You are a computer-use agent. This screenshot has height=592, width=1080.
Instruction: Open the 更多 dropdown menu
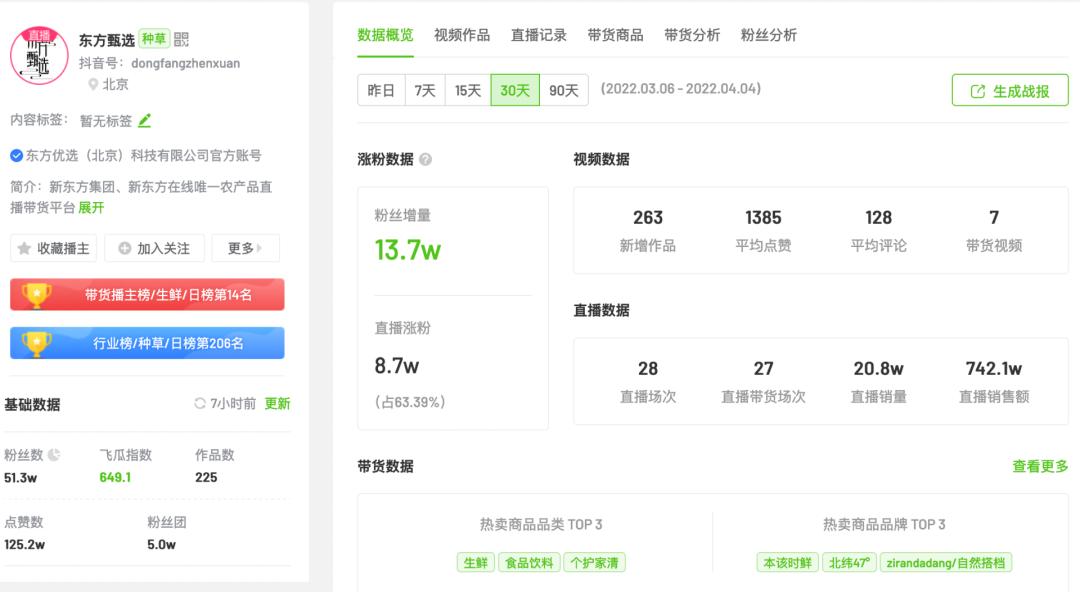click(245, 248)
